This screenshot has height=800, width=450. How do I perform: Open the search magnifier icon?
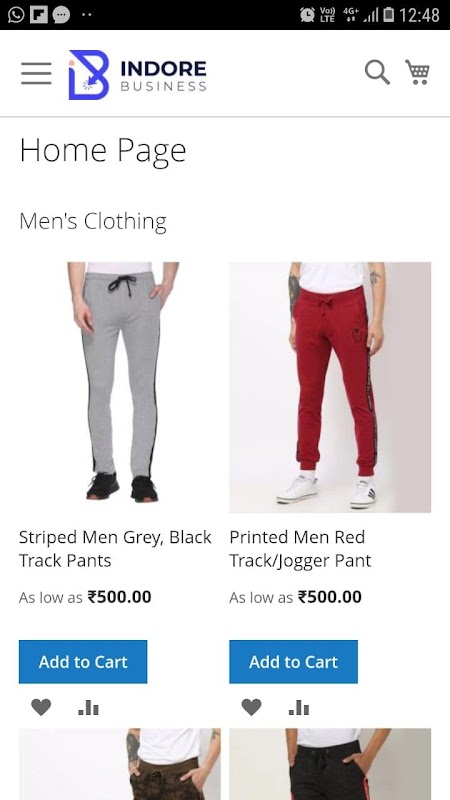coord(378,72)
